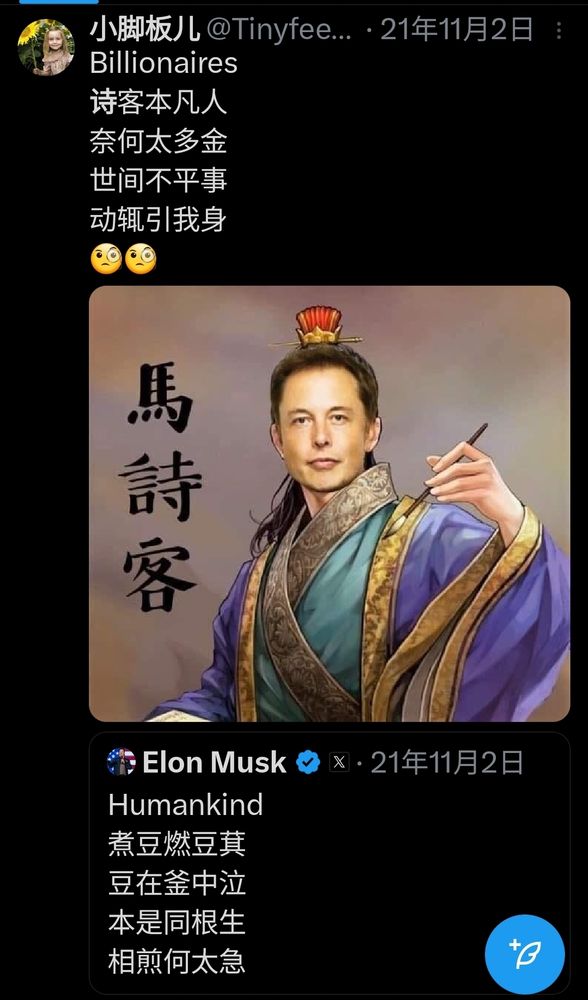This screenshot has height=1000, width=588.
Task: Click the Elon Musk name in quoted tweet
Action: [214, 762]
